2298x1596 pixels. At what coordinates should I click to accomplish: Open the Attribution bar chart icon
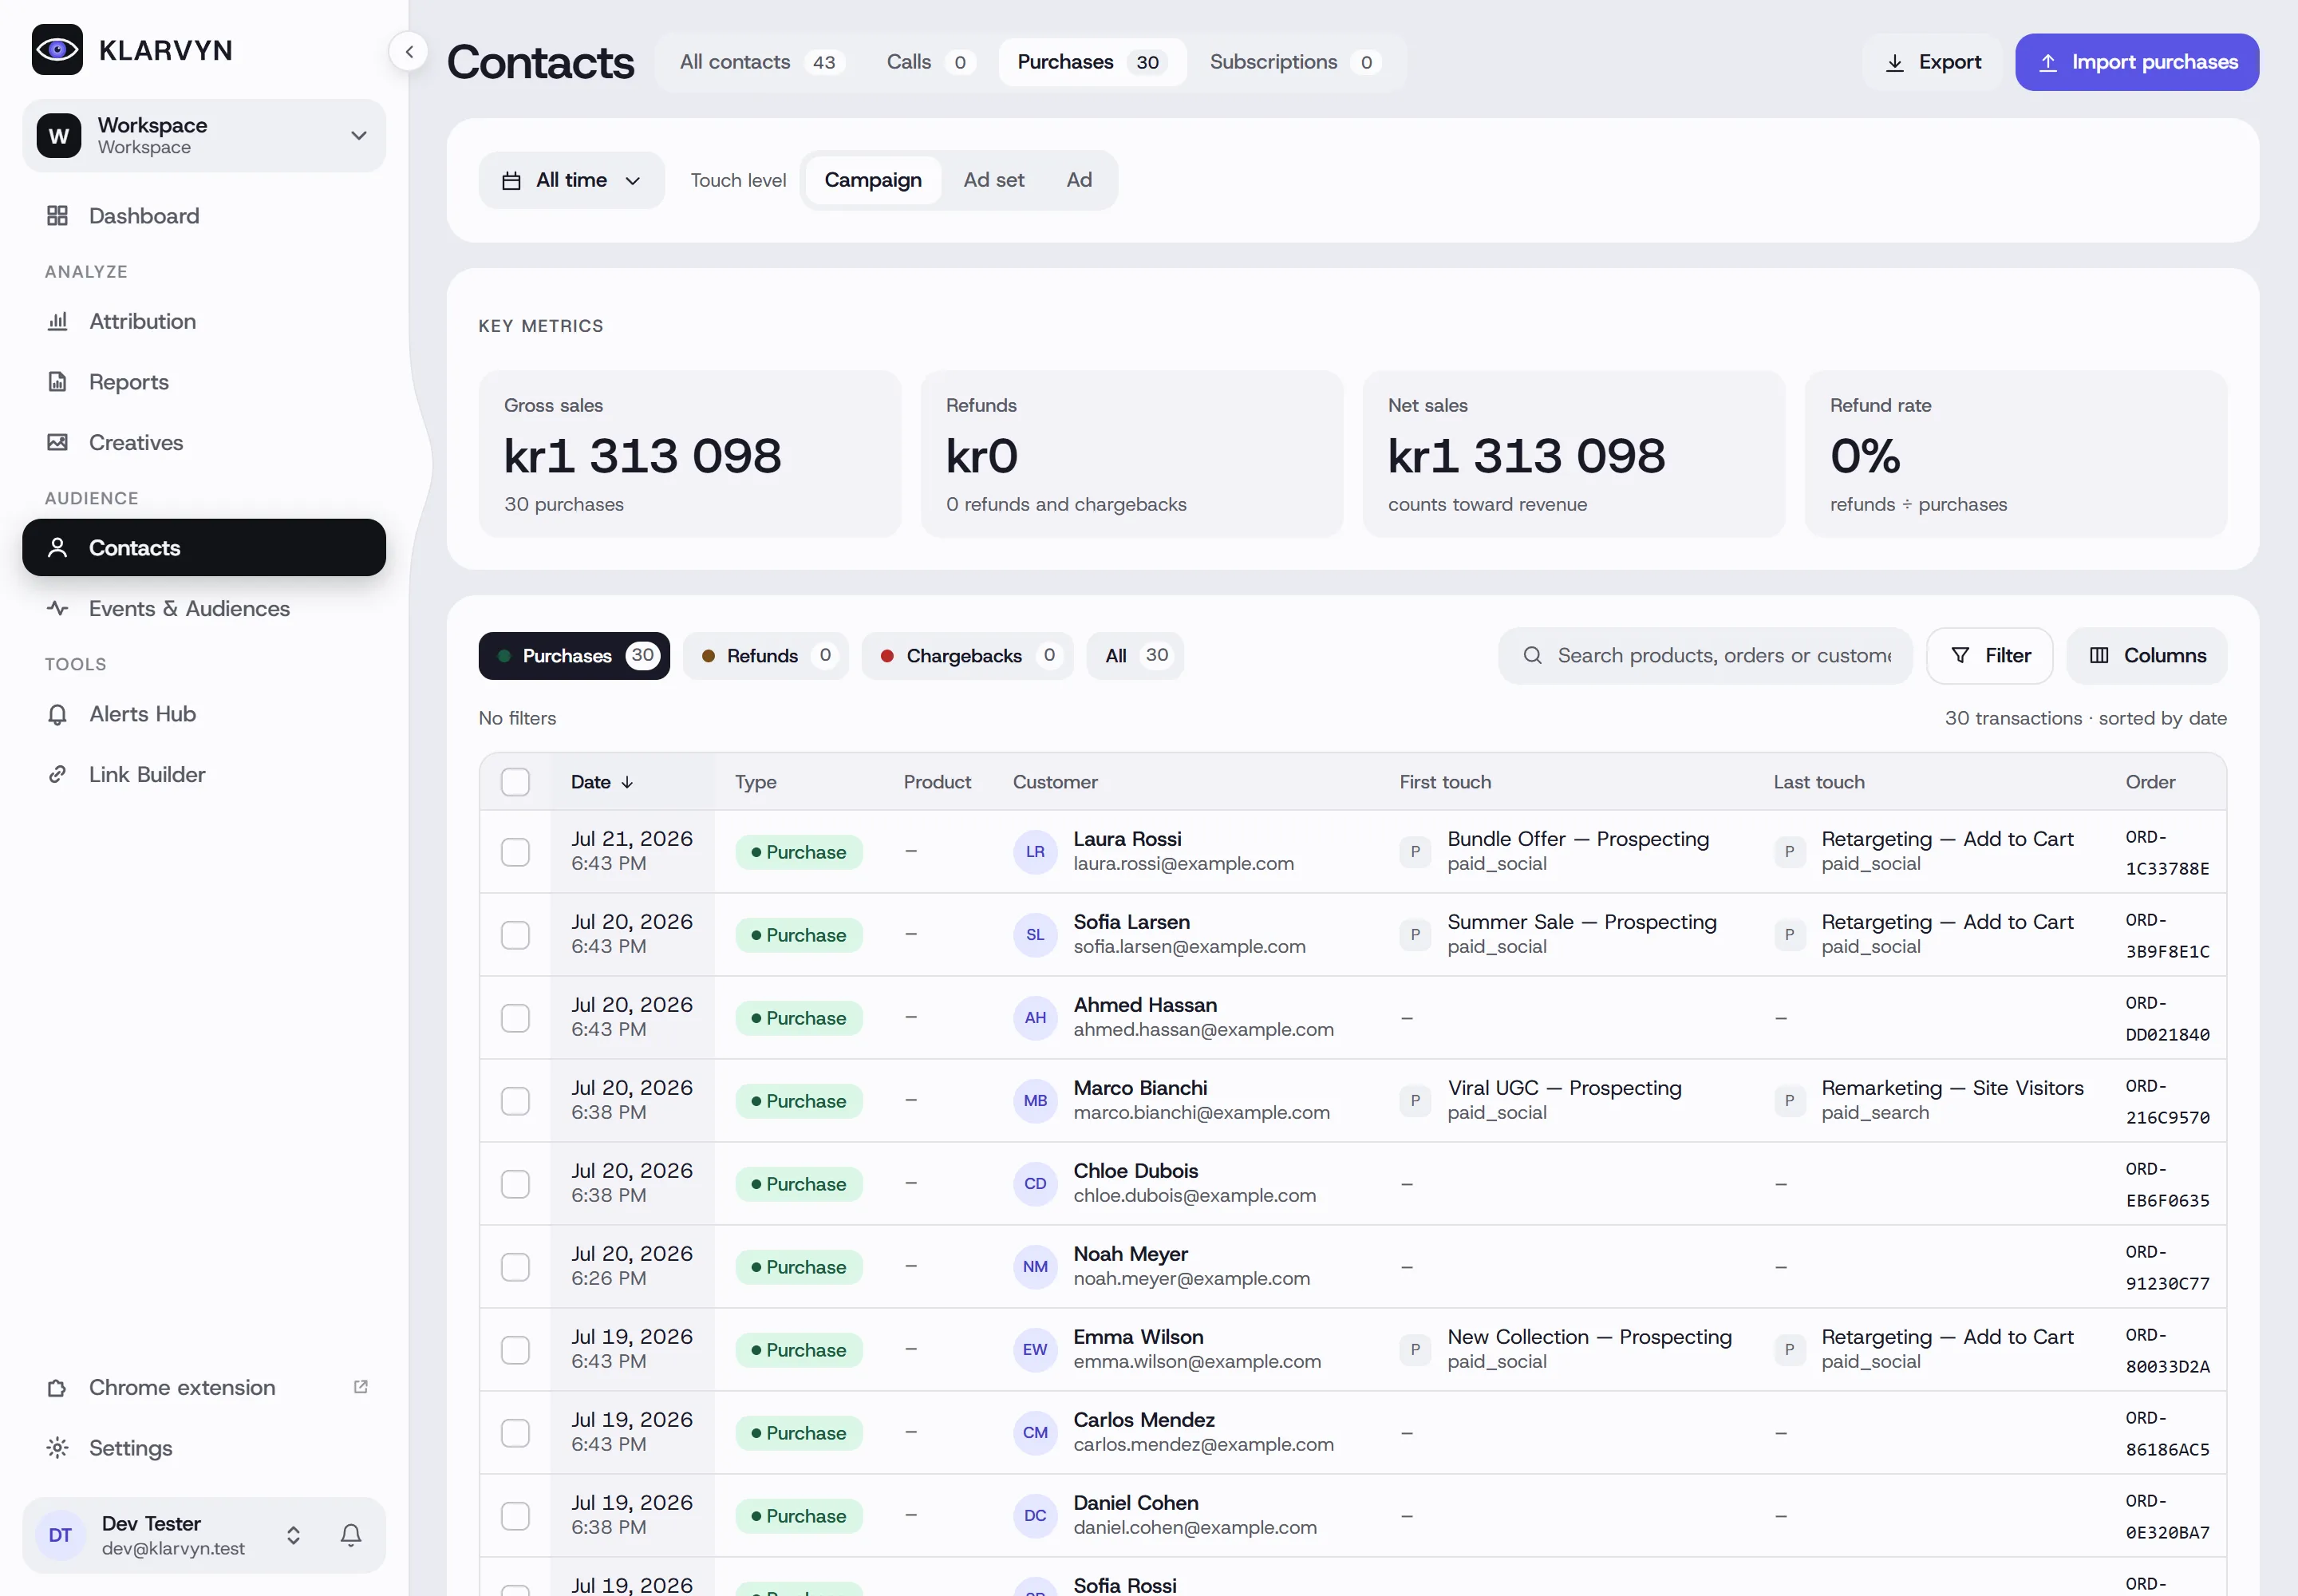point(58,321)
